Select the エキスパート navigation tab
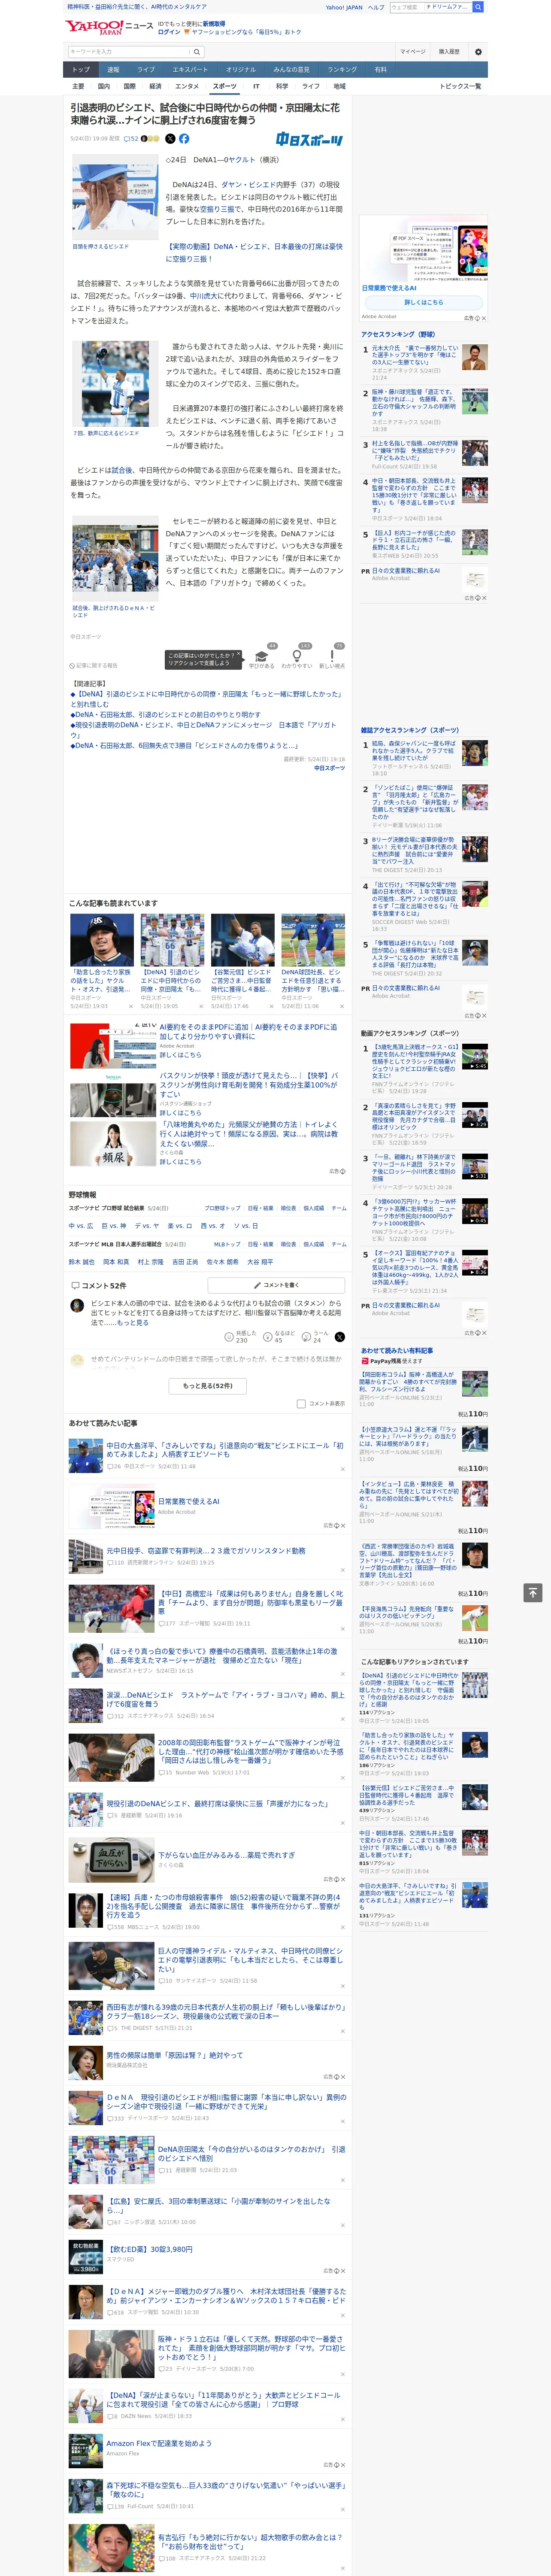This screenshot has height=2576, width=551. pos(190,70)
